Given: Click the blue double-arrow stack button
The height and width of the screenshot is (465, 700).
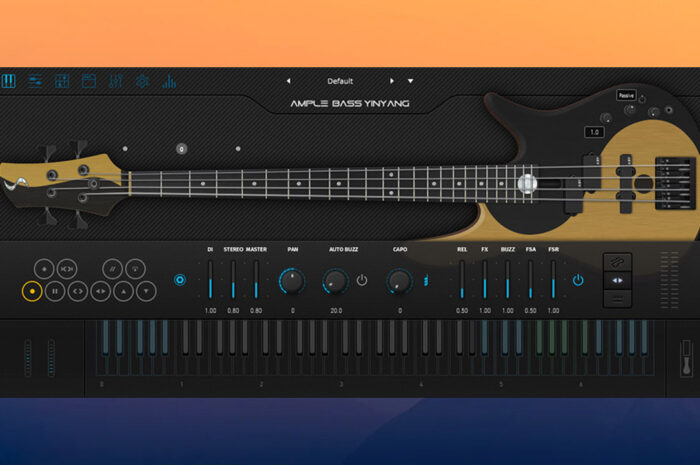Looking at the screenshot, I should pyautogui.click(x=617, y=280).
